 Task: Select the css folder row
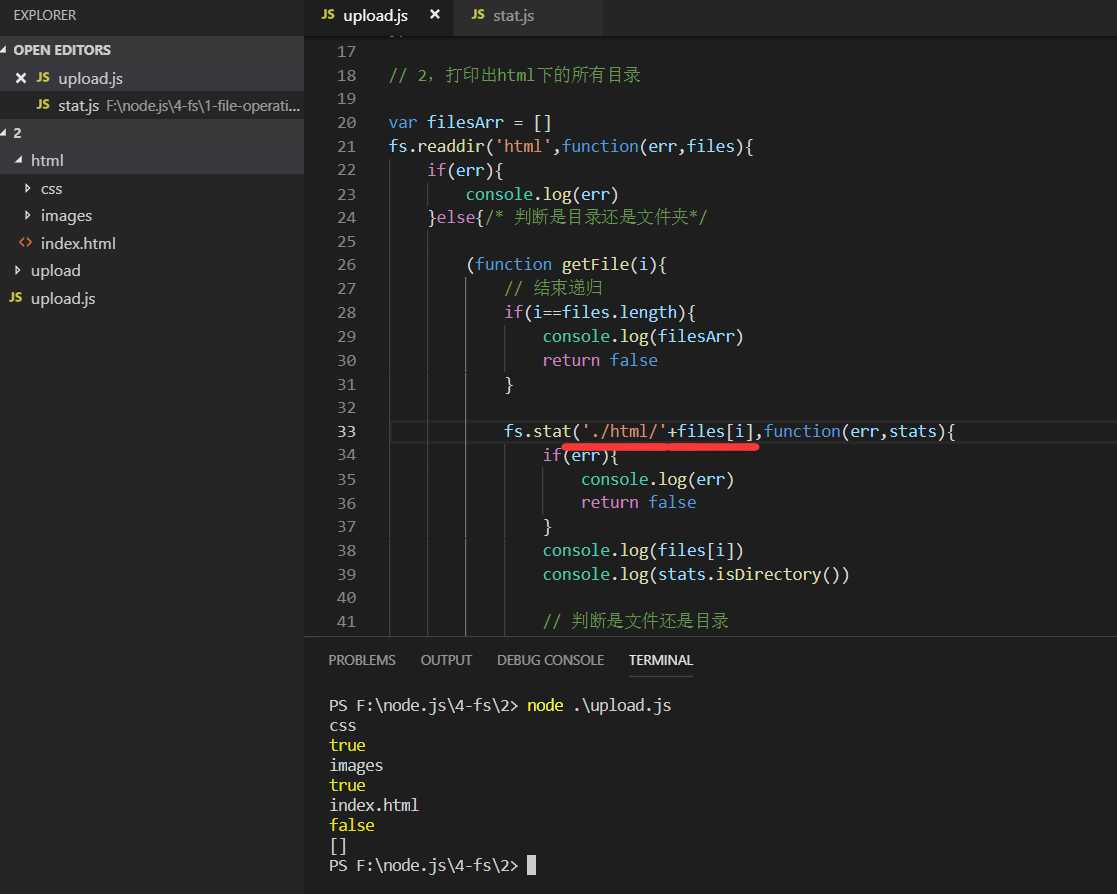click(152, 188)
